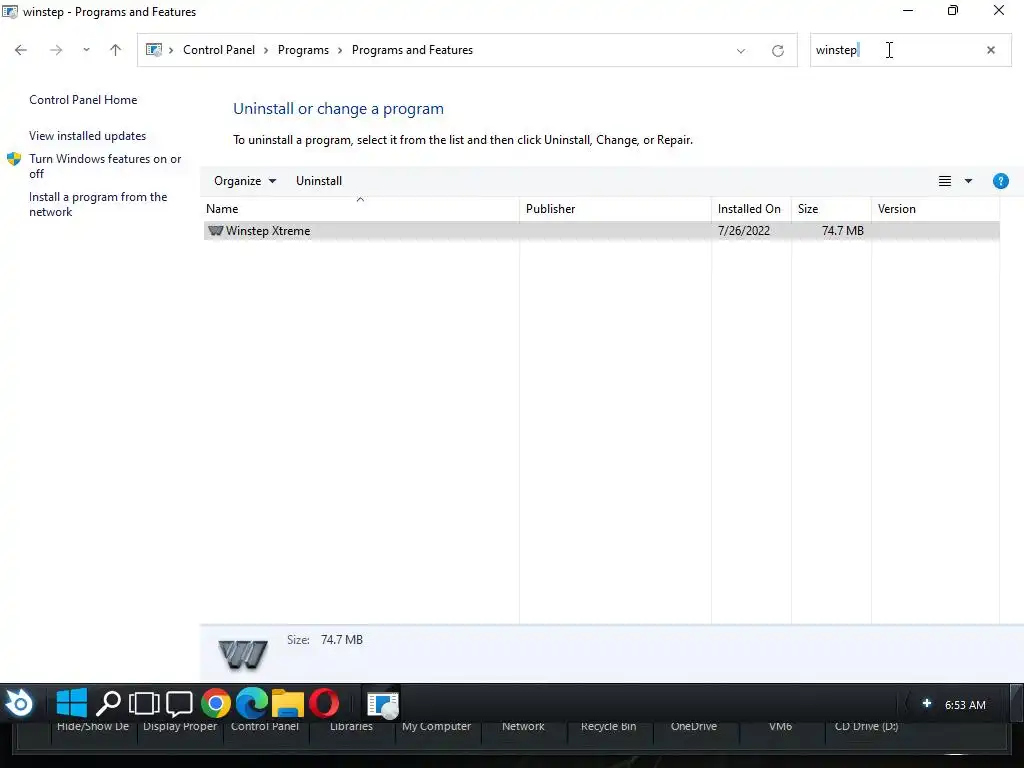Click the CD Drive (D:) dock item
Viewport: 1024px width, 768px height.
point(867,726)
